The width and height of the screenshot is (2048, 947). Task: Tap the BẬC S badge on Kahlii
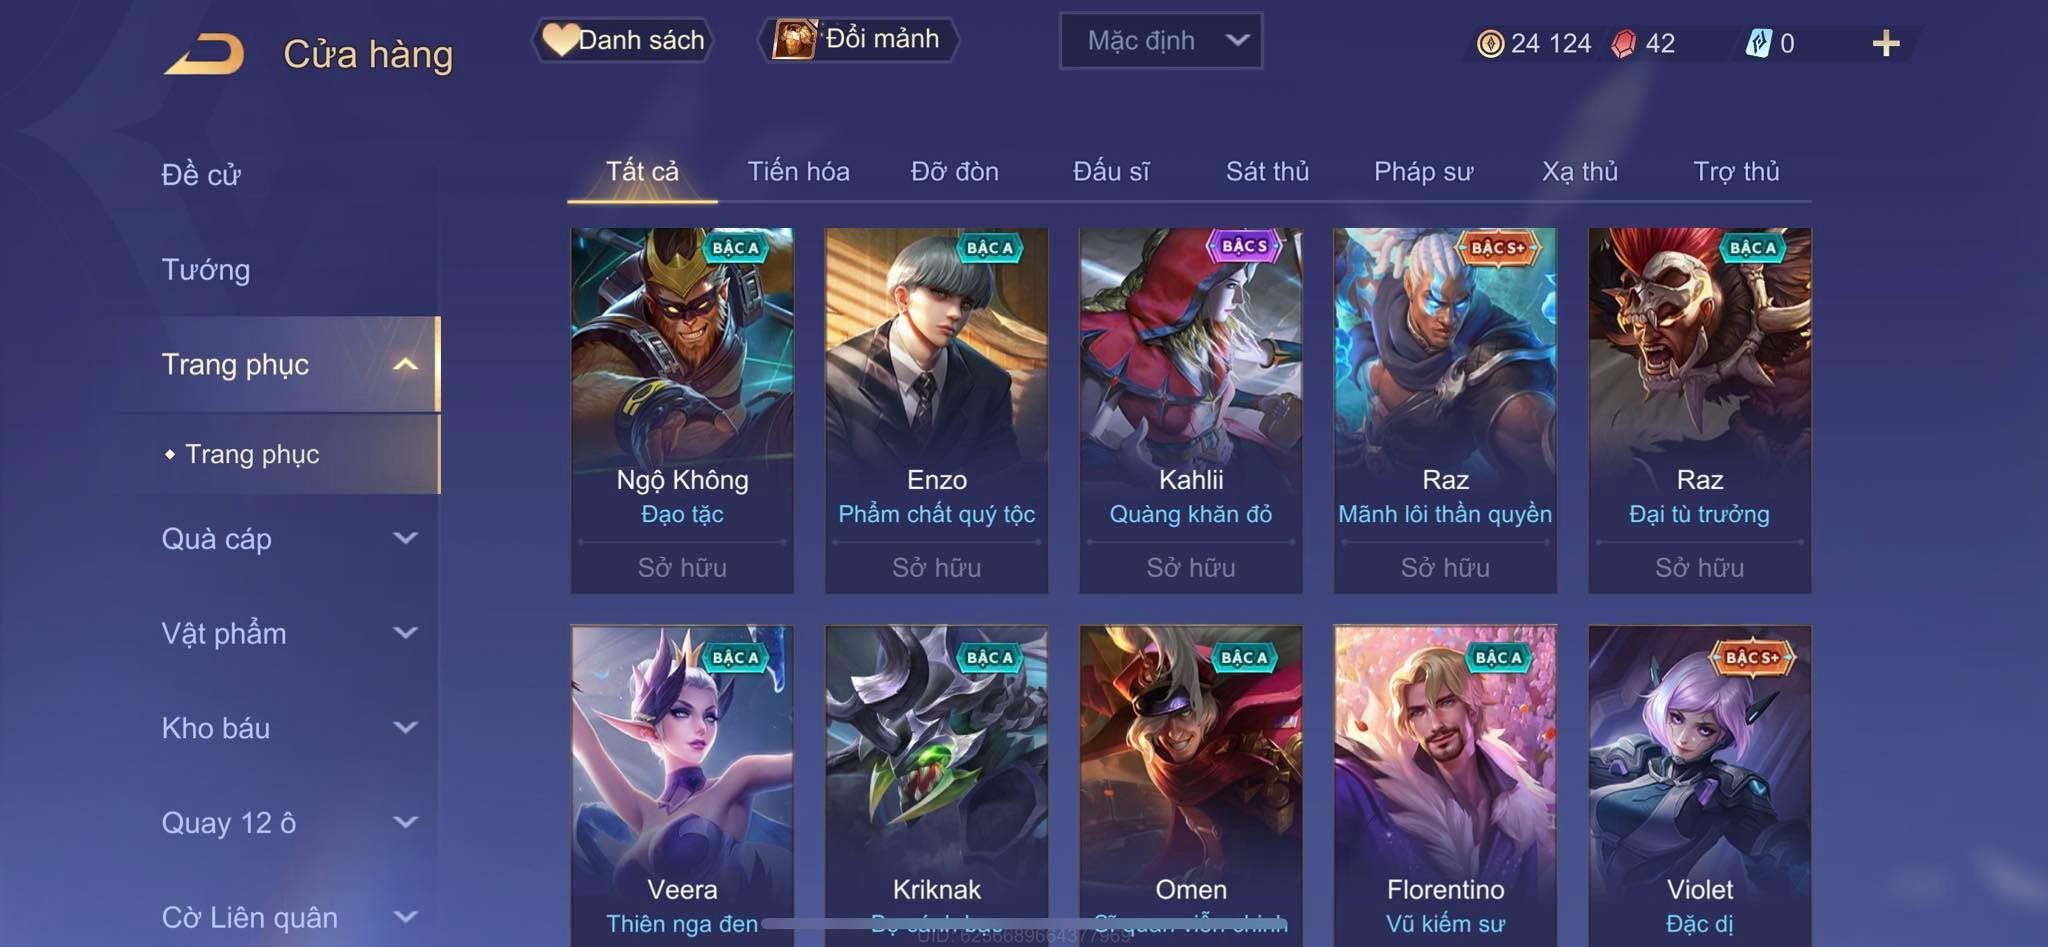[1244, 246]
